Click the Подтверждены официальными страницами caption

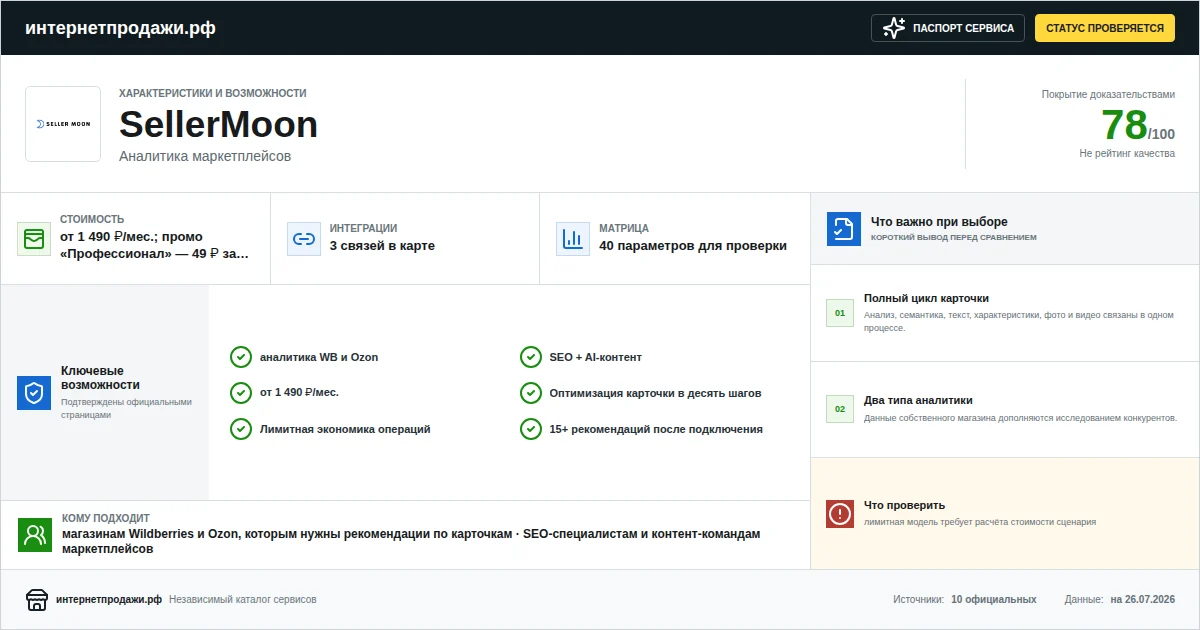pos(125,408)
